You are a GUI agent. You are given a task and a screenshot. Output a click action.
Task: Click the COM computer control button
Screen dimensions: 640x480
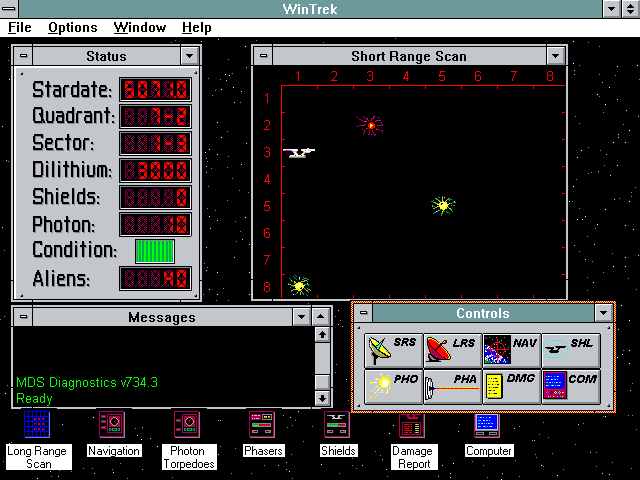pyautogui.click(x=571, y=386)
